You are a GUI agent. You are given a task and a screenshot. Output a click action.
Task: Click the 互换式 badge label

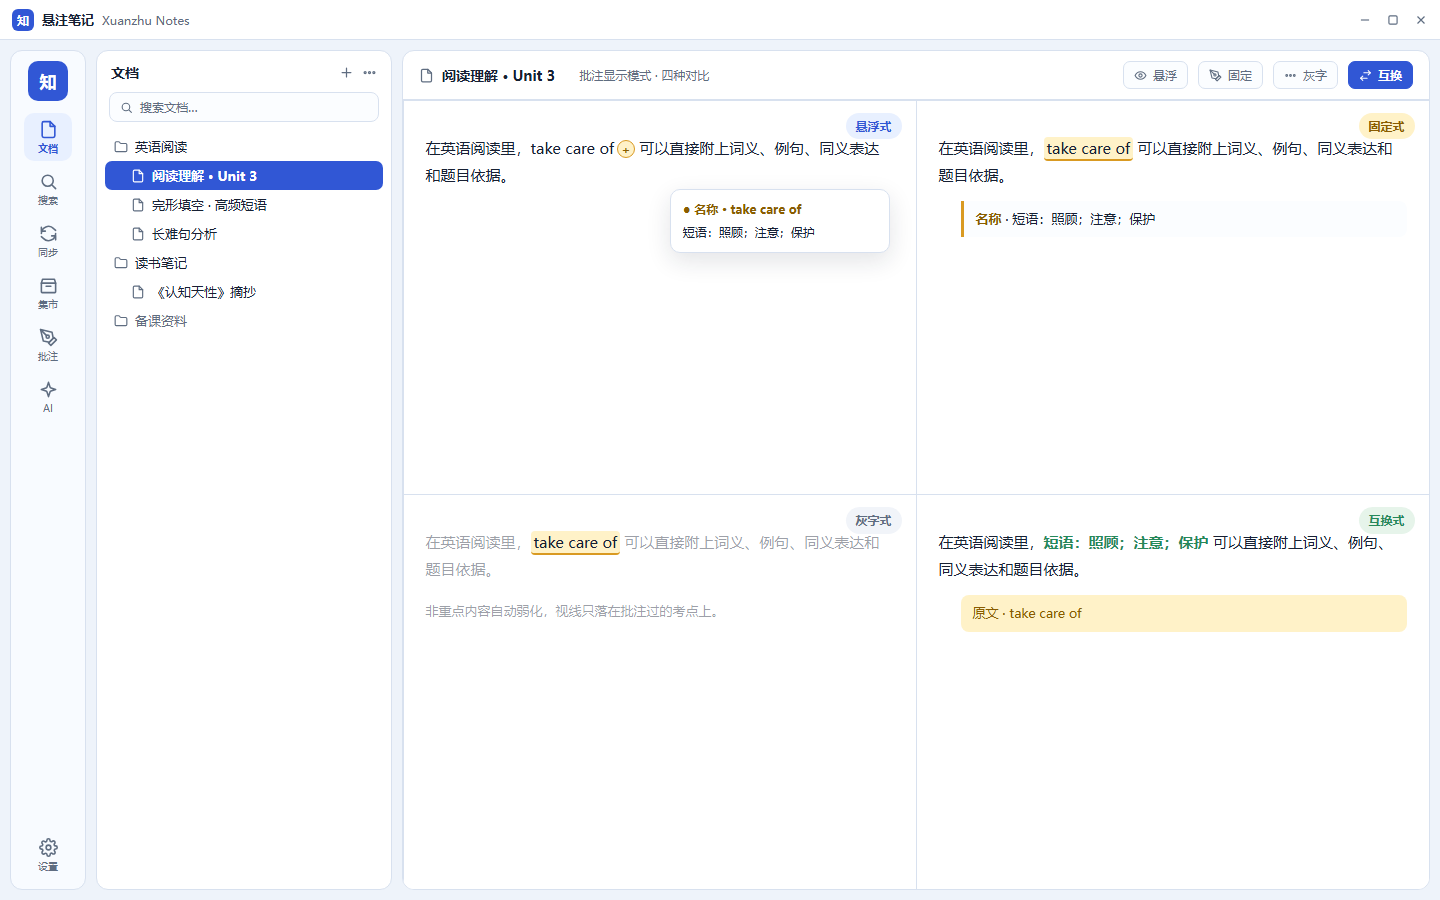1386,520
